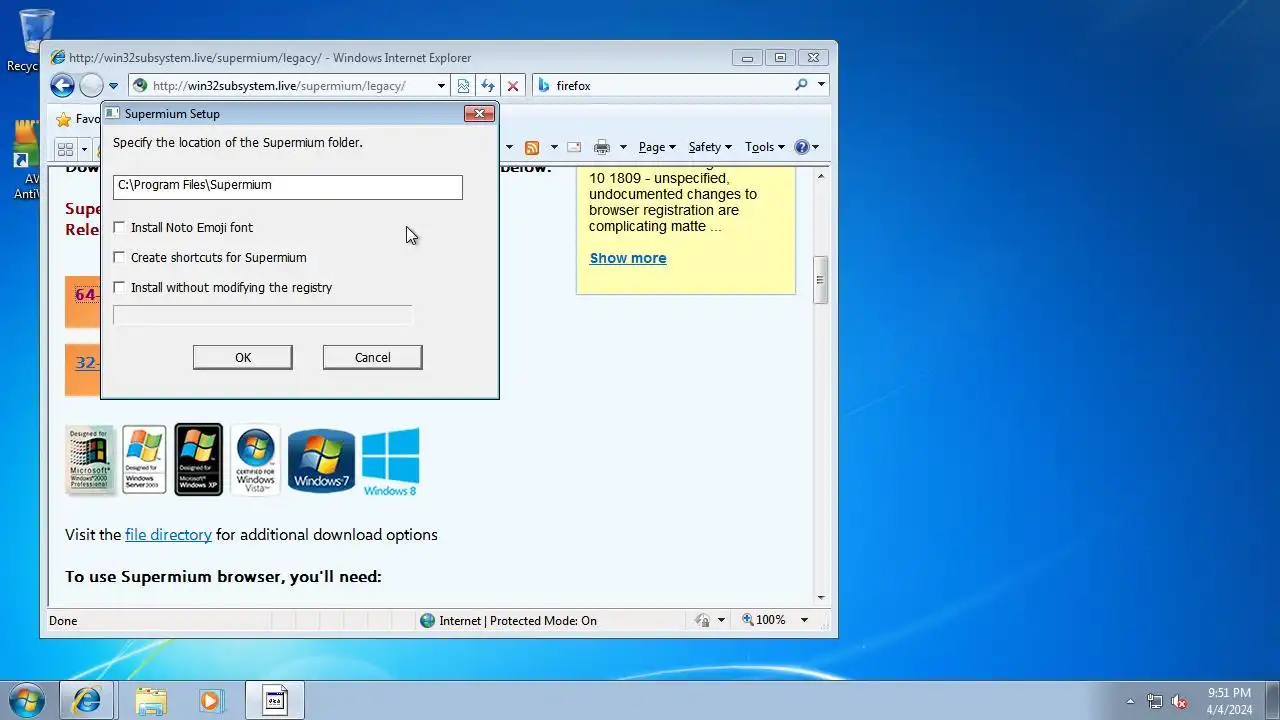
Task: Open the tab list dropdown next to Quick Tabs
Action: (85, 149)
